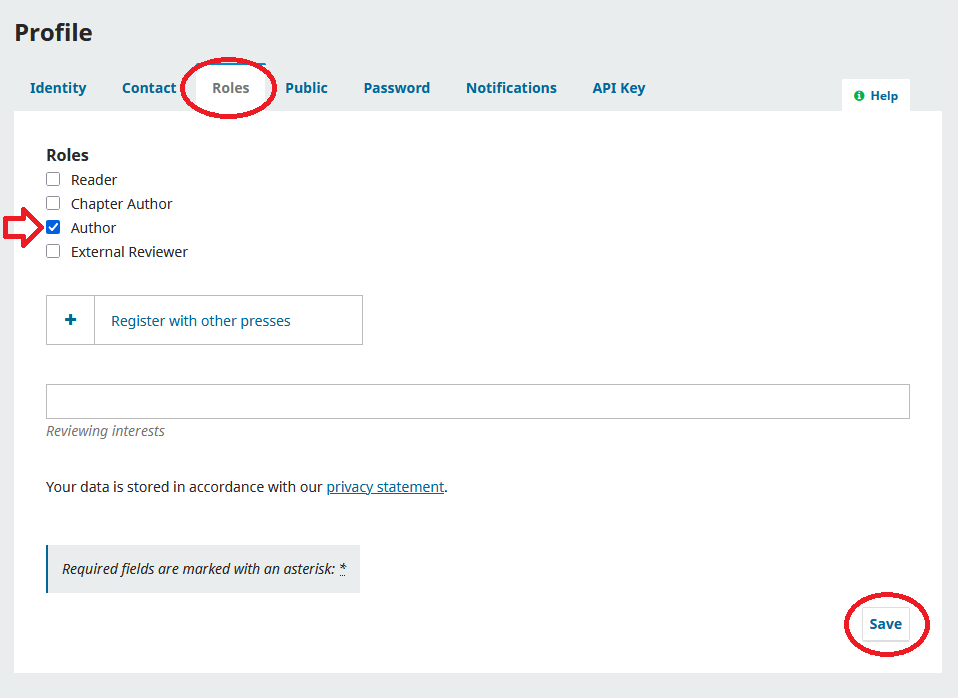Select the Roles tab
The image size is (958, 698).
(231, 88)
